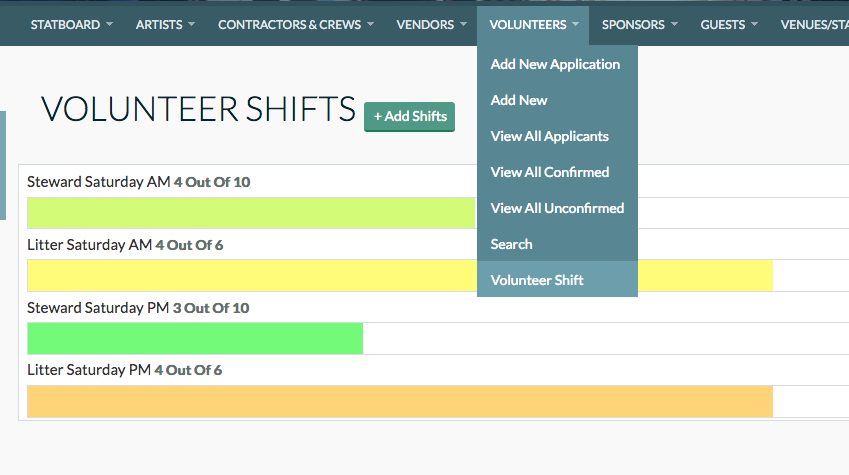Expand the Artists navigation menu
Image resolution: width=849 pixels, height=475 pixels.
click(165, 24)
